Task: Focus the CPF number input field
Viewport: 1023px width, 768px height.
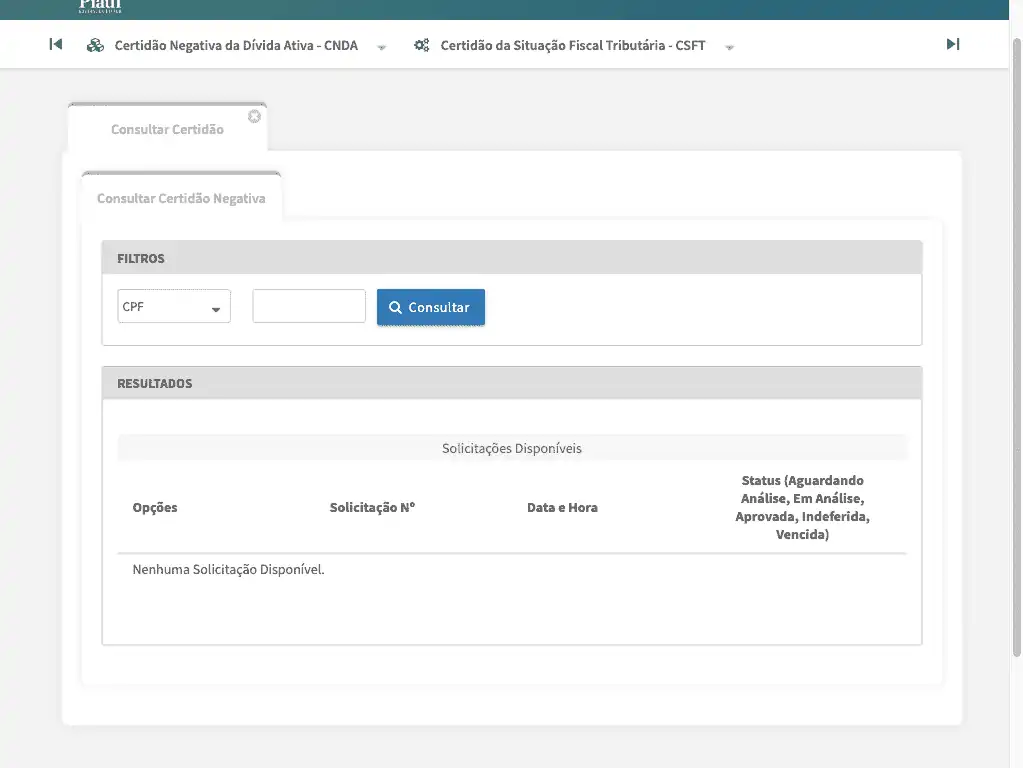Action: click(x=309, y=306)
